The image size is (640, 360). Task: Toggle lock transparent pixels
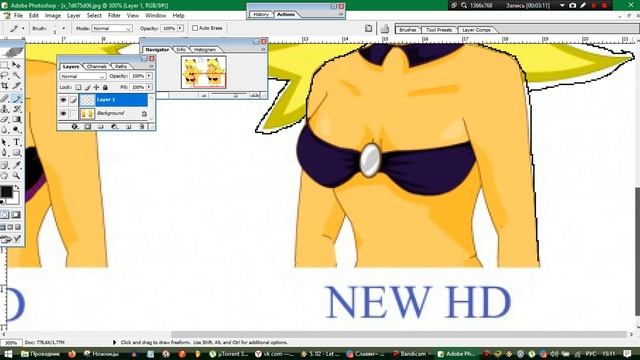pos(78,87)
